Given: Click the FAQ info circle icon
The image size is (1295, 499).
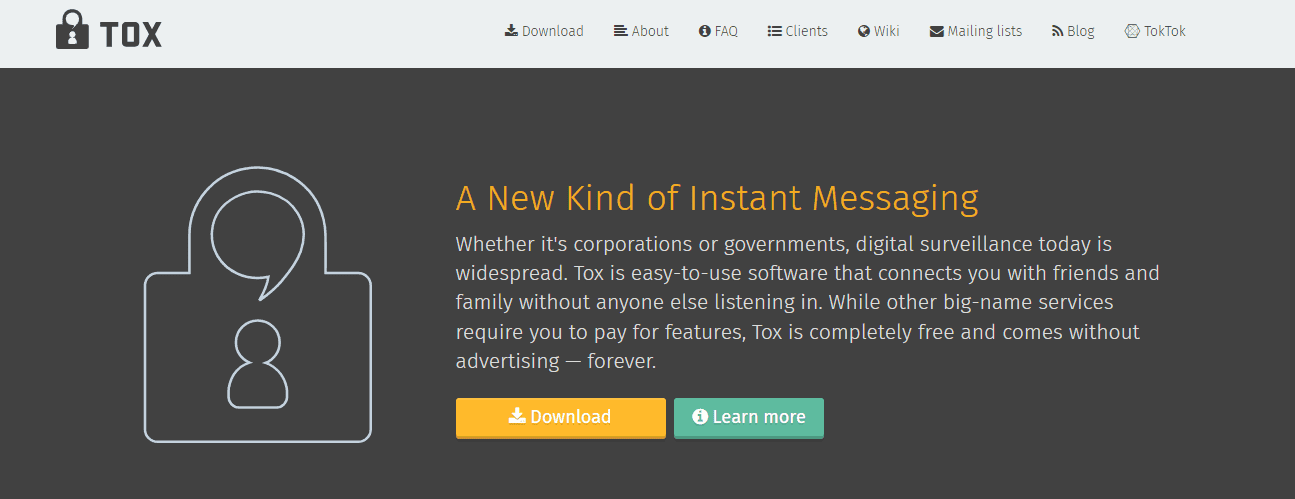Looking at the screenshot, I should (x=704, y=31).
